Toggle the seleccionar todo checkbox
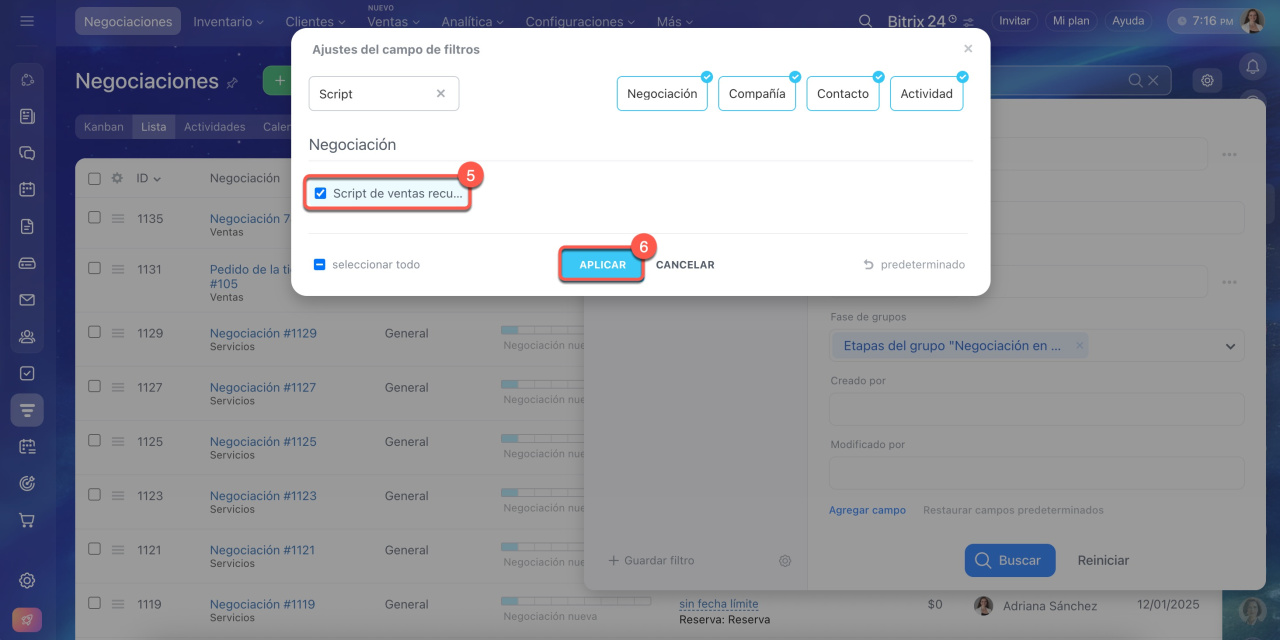The width and height of the screenshot is (1280, 640). coord(319,265)
